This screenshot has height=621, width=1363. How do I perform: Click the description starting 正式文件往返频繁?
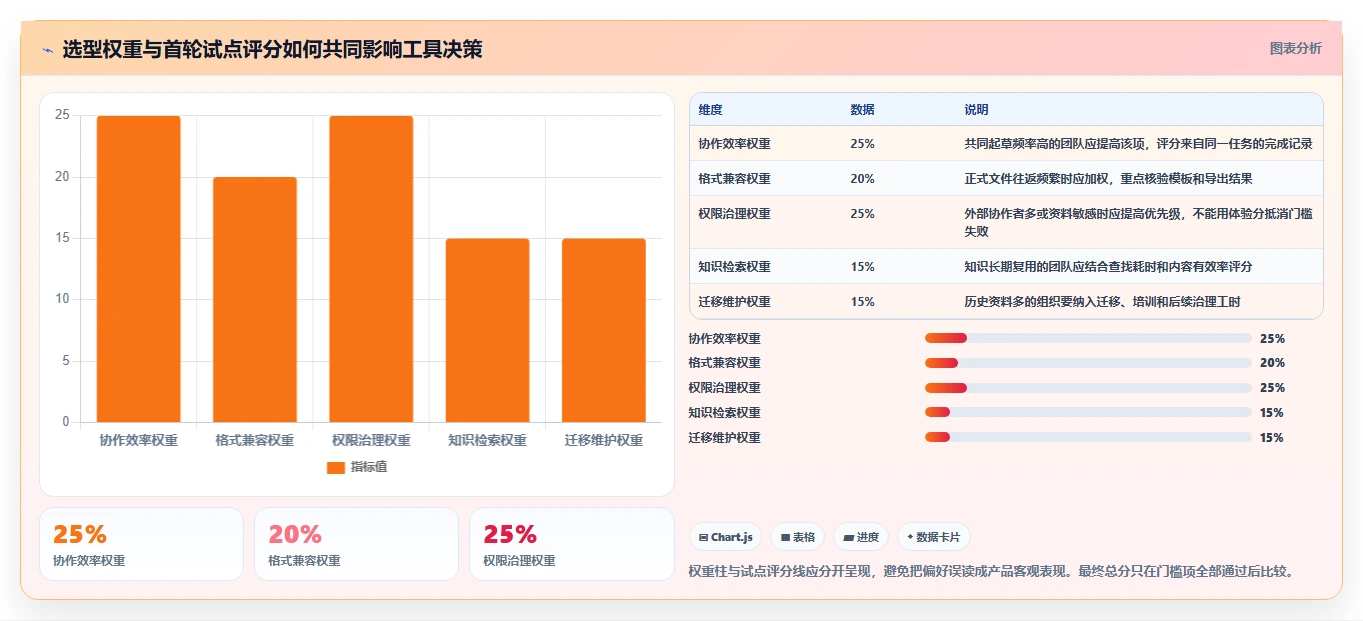[x=1108, y=179]
